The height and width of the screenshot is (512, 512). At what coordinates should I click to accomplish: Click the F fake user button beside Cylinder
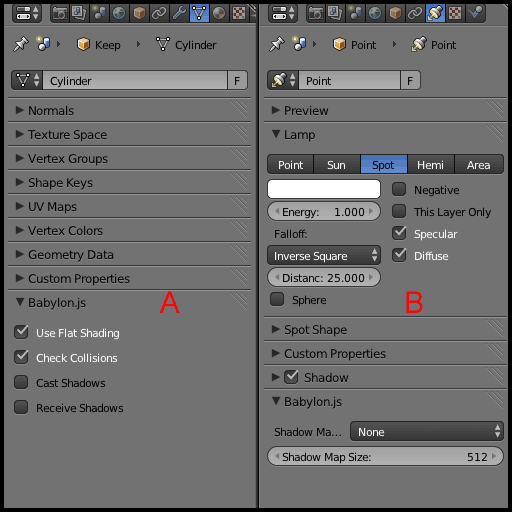(237, 80)
